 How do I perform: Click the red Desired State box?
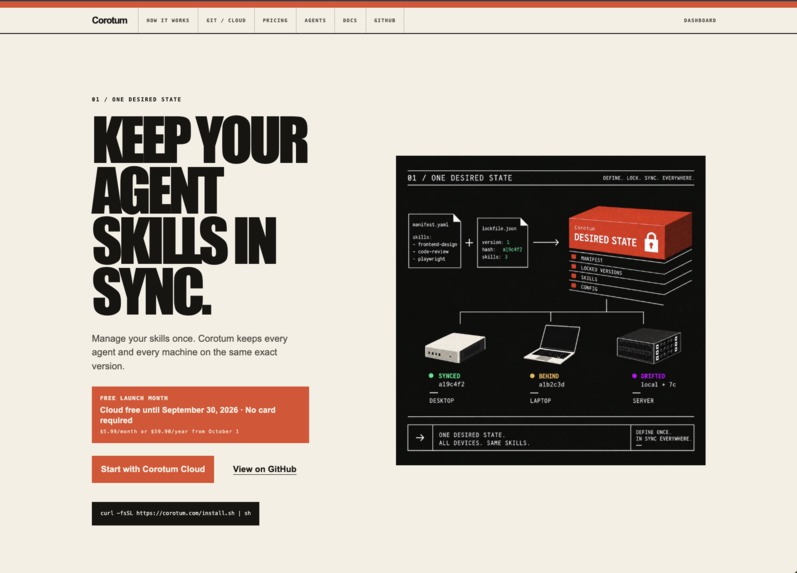click(630, 233)
